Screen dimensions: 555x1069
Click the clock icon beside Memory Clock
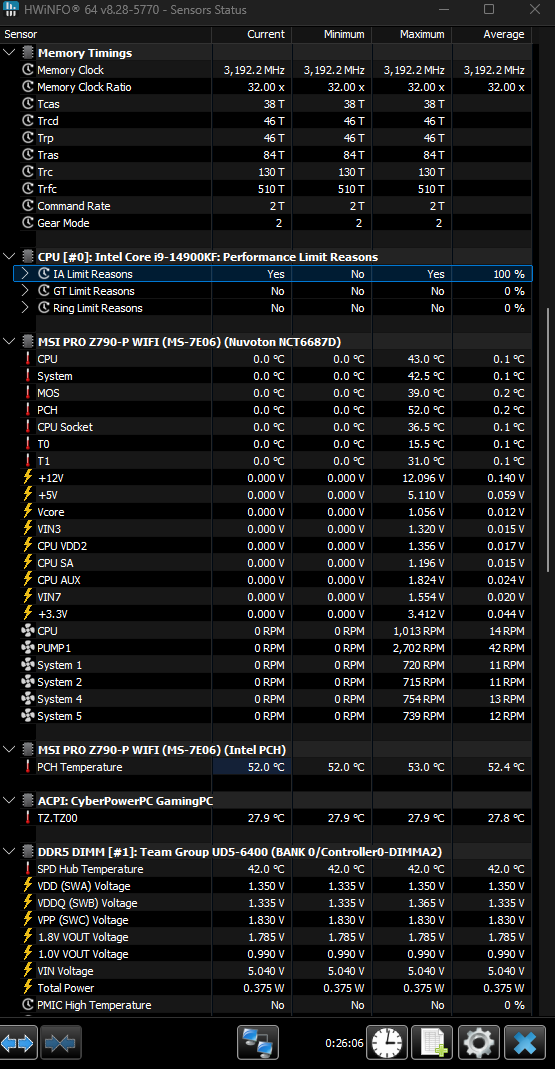28,70
